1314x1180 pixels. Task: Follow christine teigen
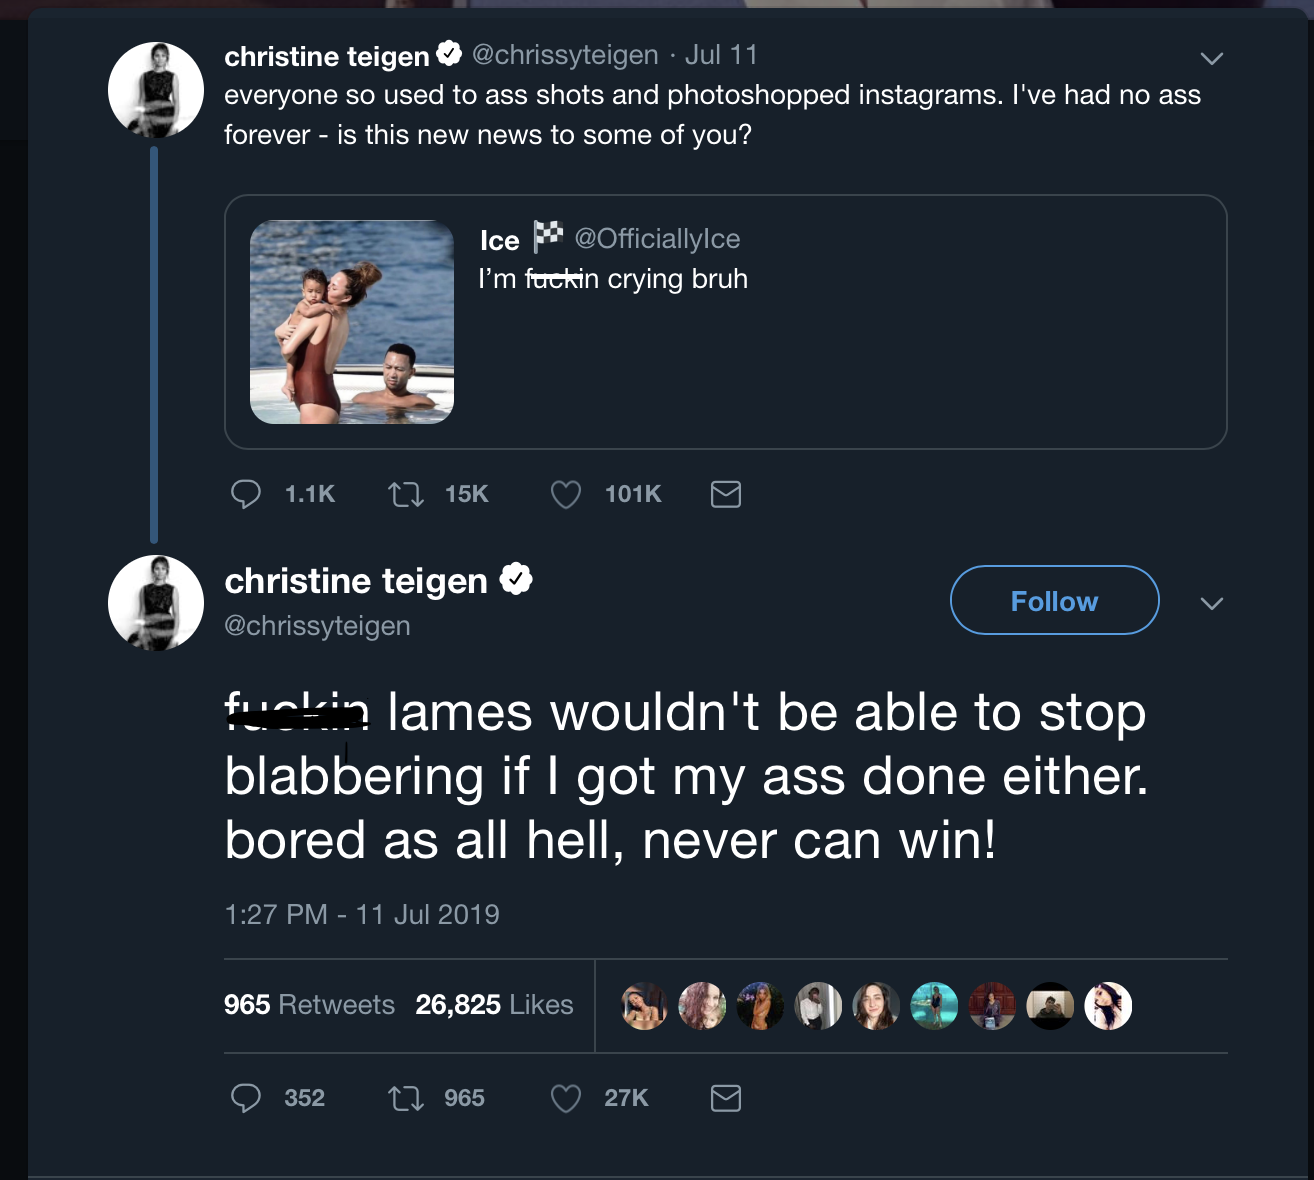click(1054, 601)
